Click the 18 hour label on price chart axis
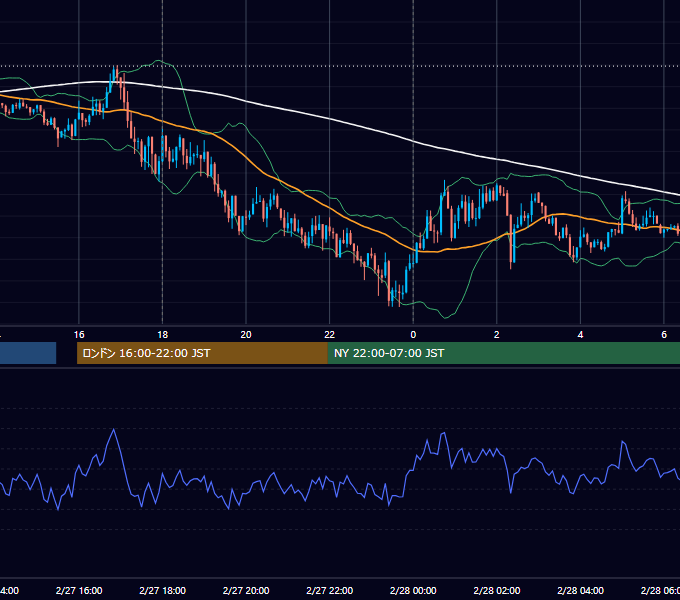 163,335
